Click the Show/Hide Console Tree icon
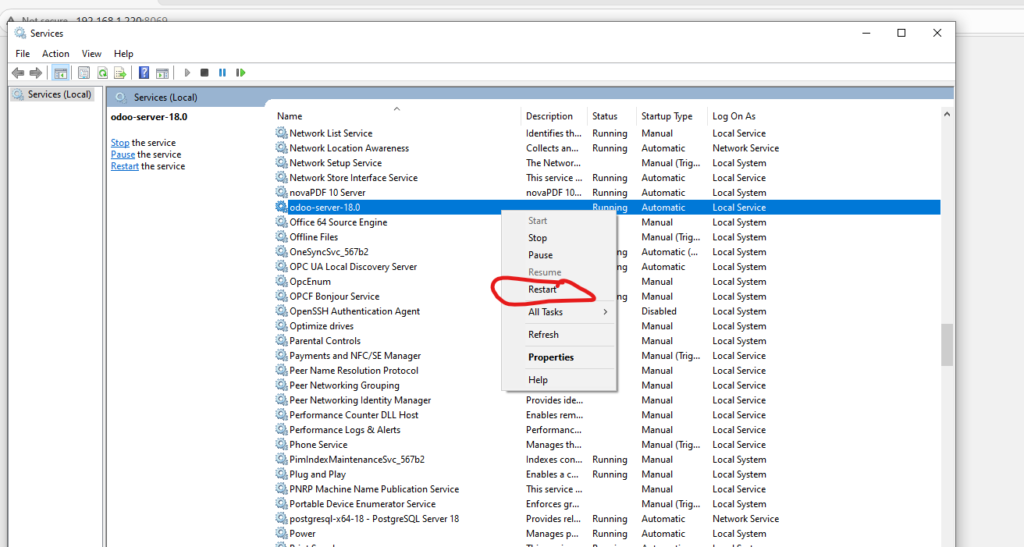The image size is (1024, 547). [61, 73]
